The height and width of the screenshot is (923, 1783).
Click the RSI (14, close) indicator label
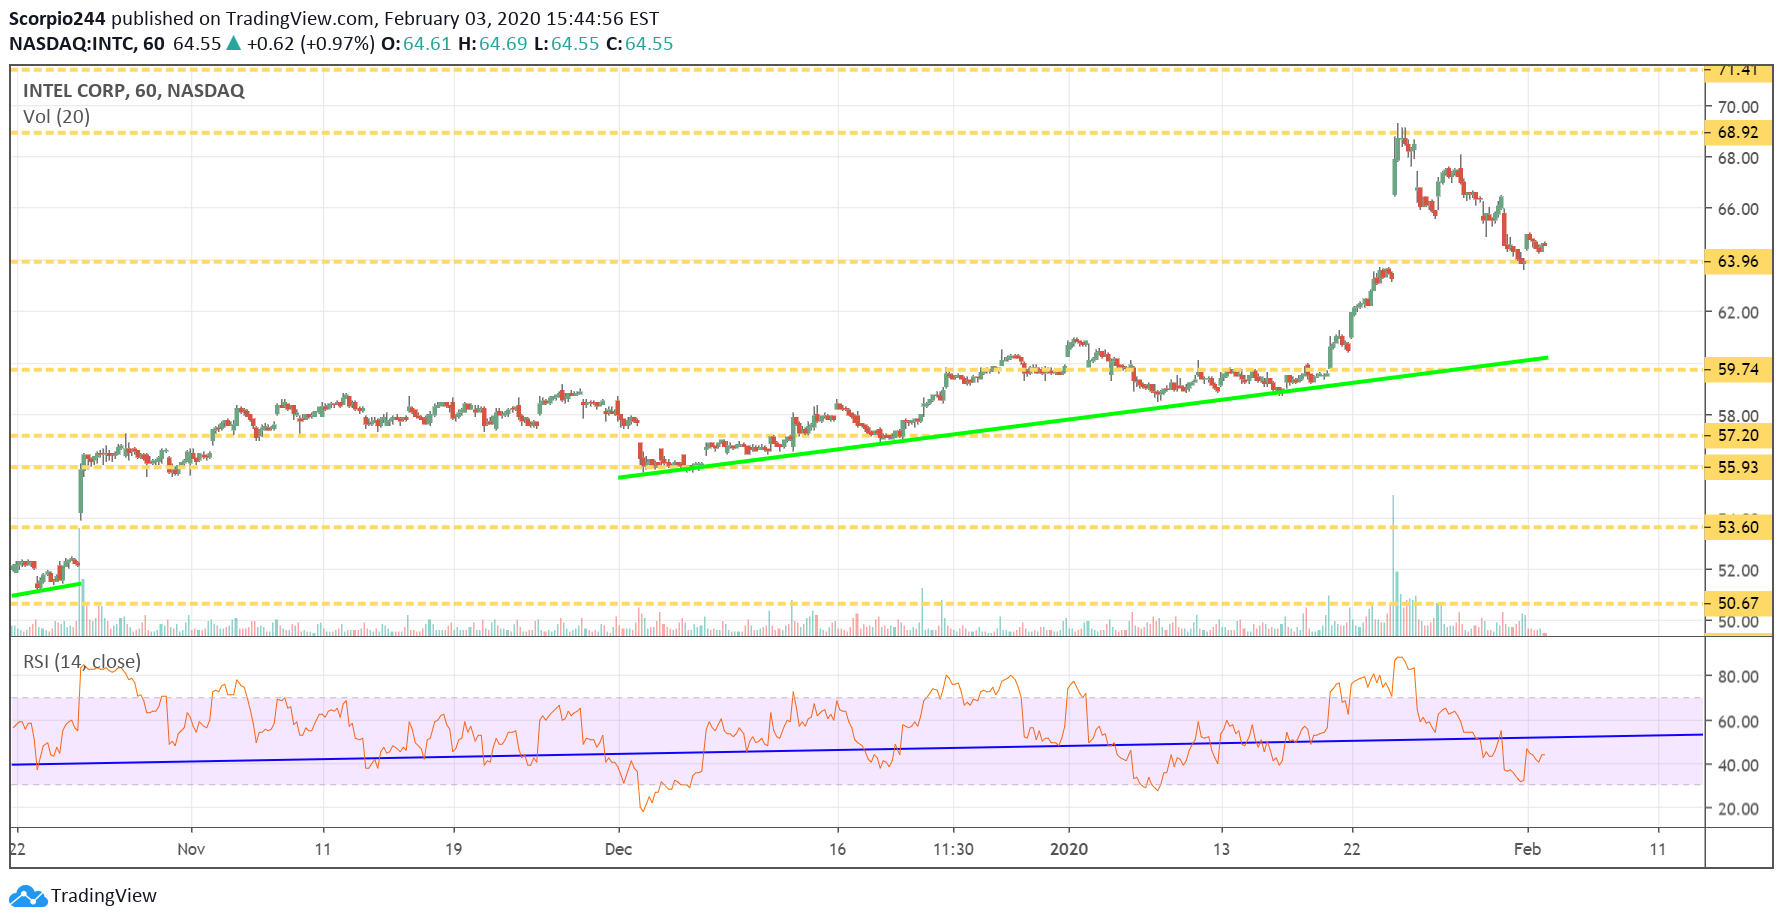[82, 662]
